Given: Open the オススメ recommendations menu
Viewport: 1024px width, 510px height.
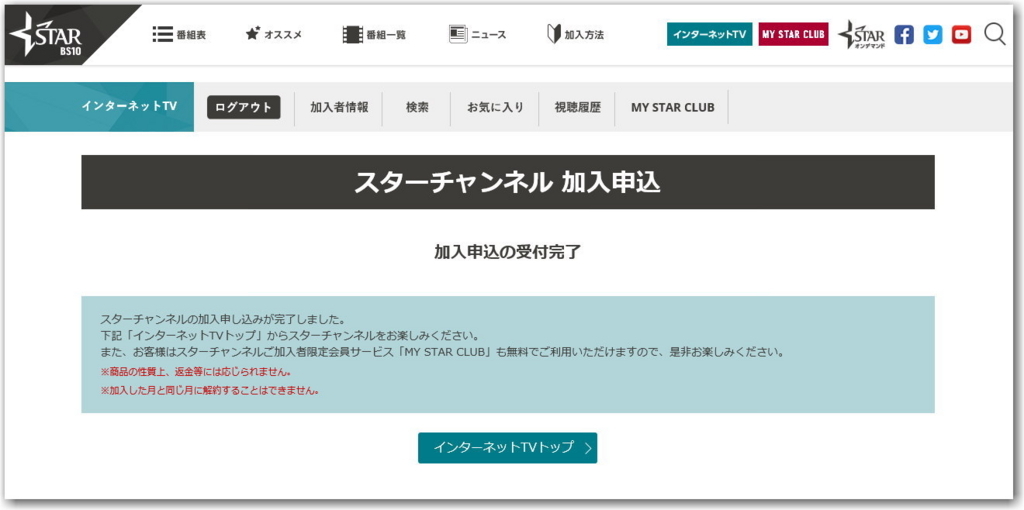Looking at the screenshot, I should coord(273,35).
